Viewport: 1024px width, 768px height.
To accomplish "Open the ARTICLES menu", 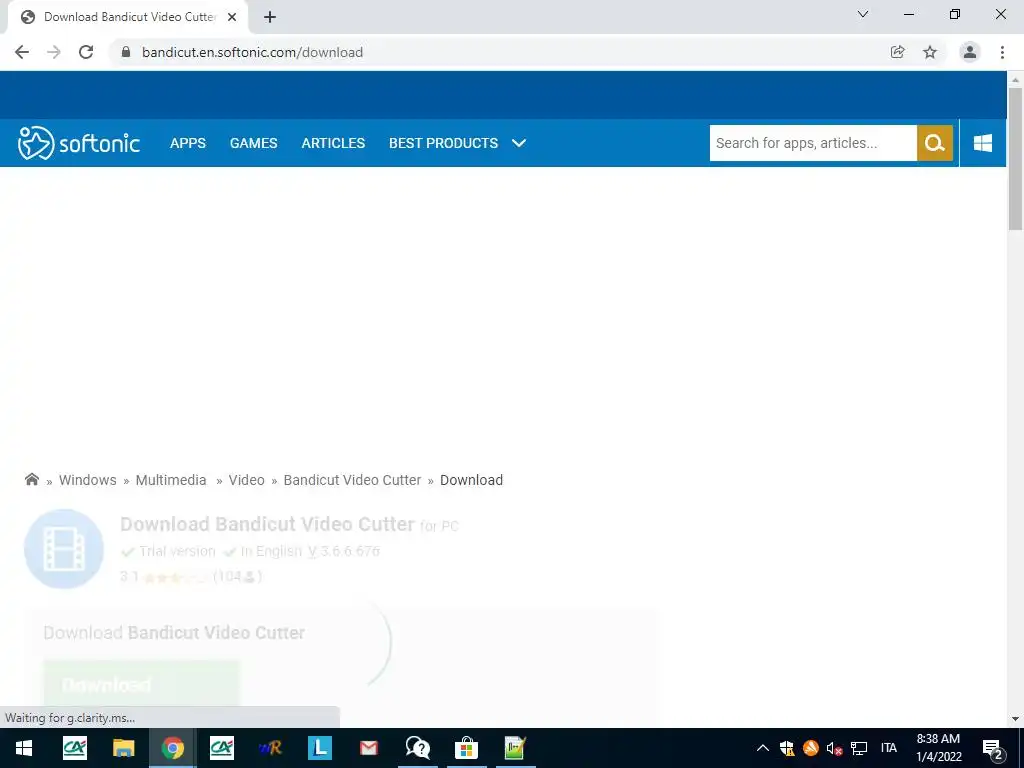I will click(333, 143).
